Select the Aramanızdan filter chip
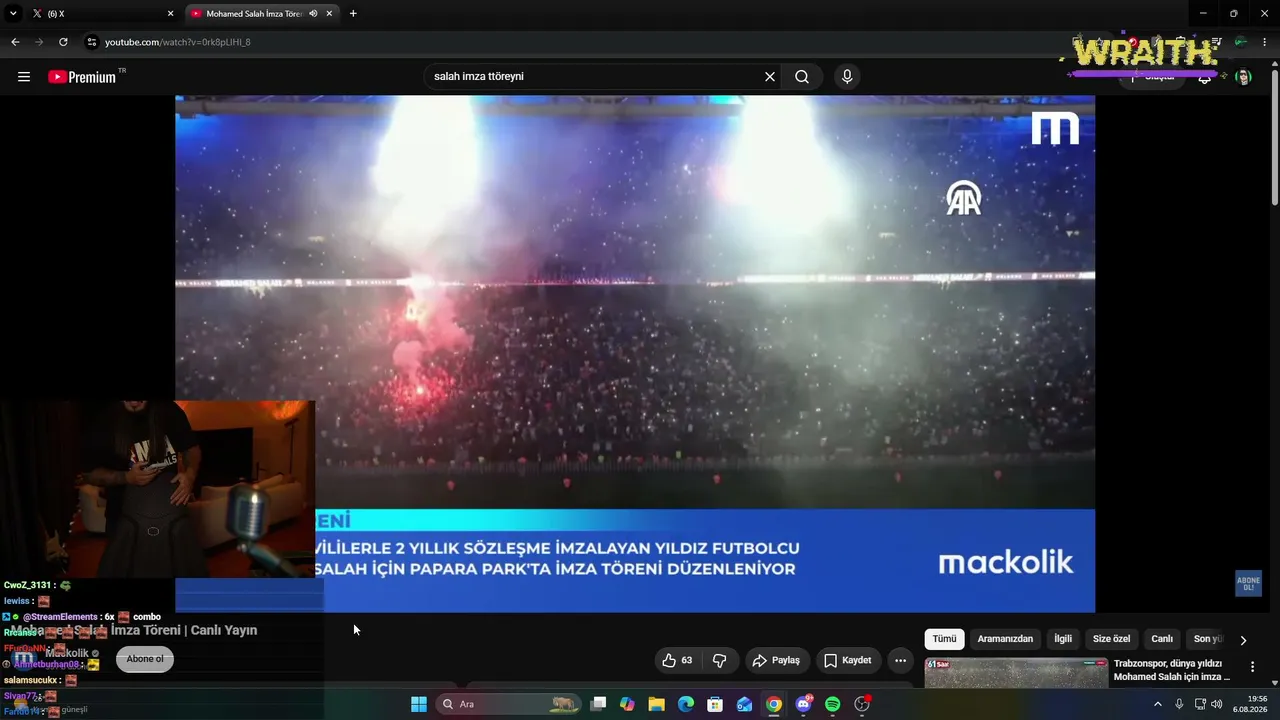 tap(1005, 639)
